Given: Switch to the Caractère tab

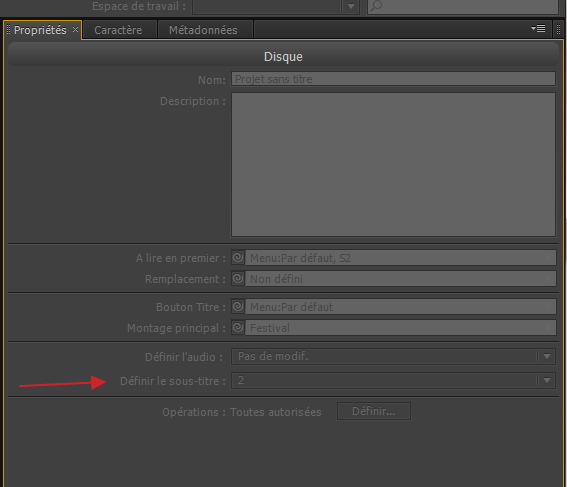Looking at the screenshot, I should pyautogui.click(x=118, y=30).
